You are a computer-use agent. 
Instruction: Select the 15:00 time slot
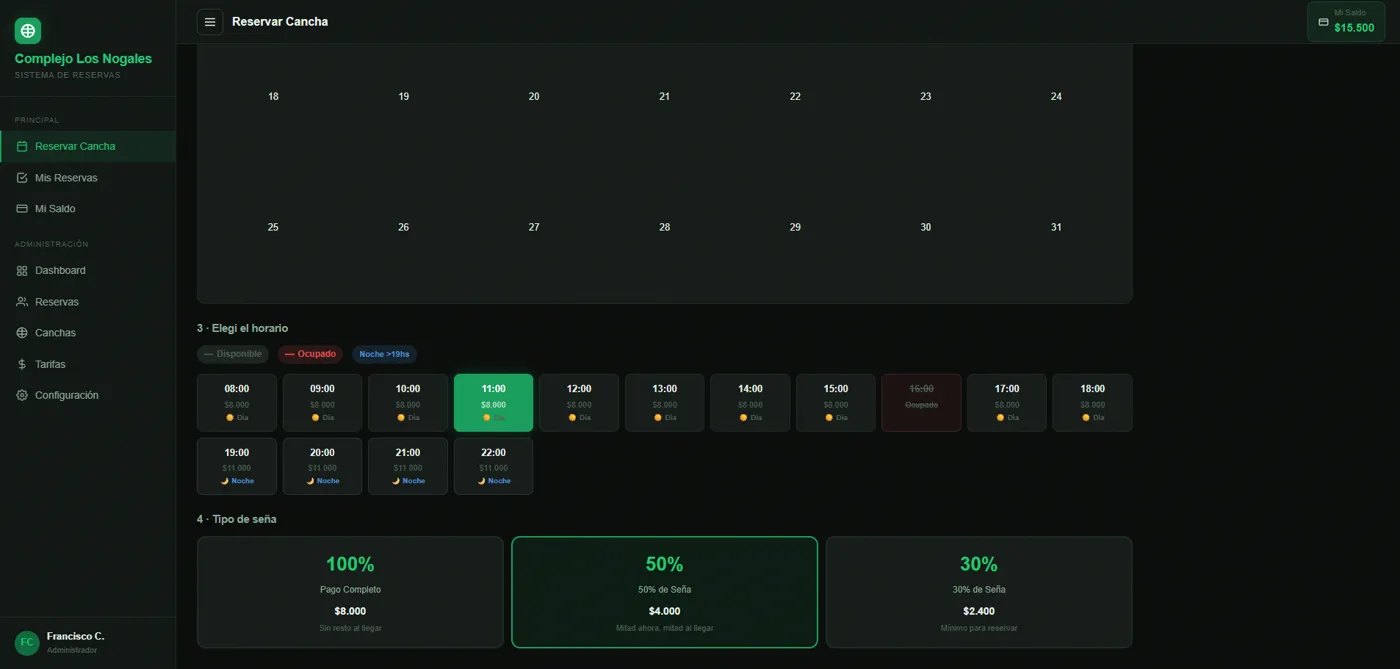tap(836, 403)
